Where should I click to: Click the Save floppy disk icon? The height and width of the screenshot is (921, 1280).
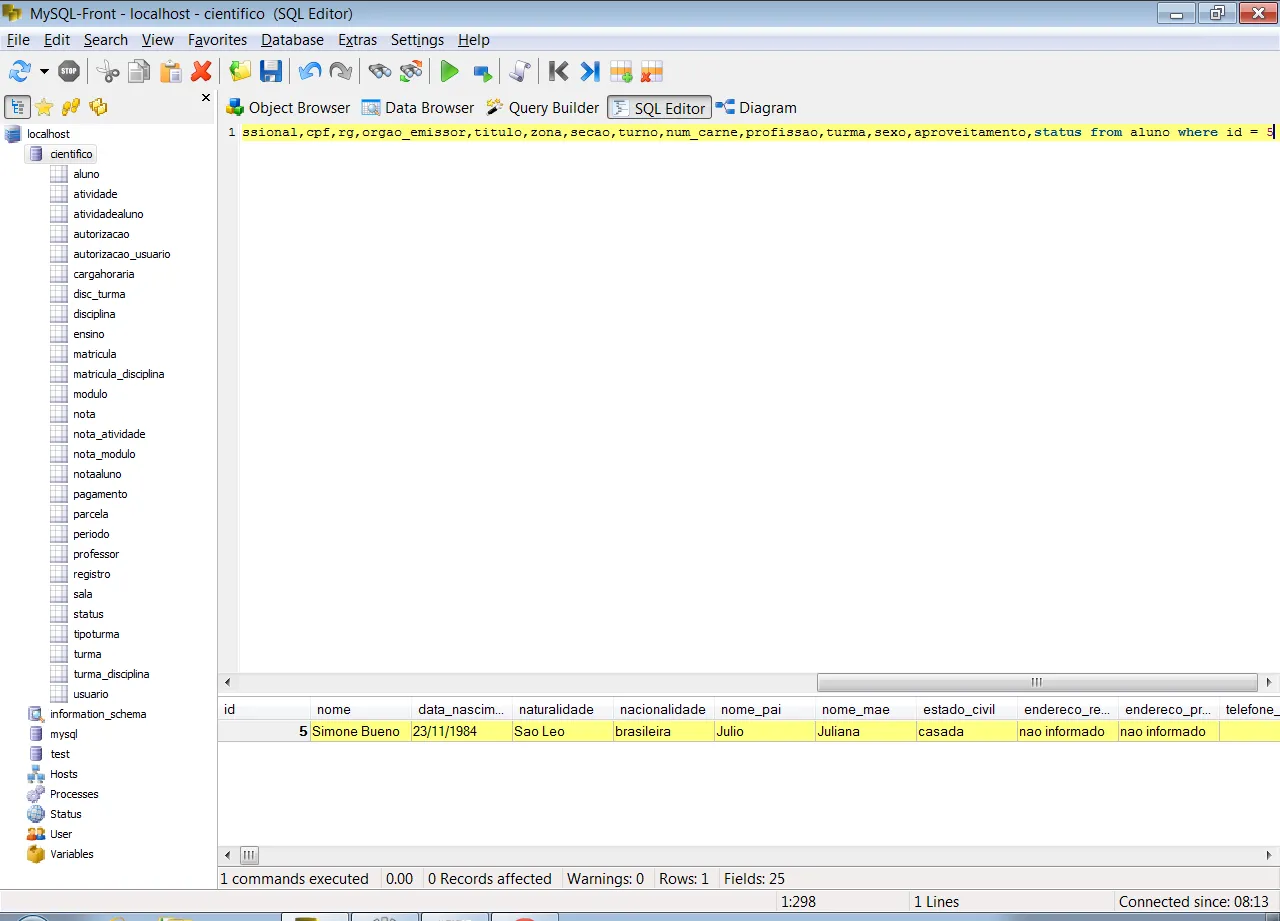(270, 71)
